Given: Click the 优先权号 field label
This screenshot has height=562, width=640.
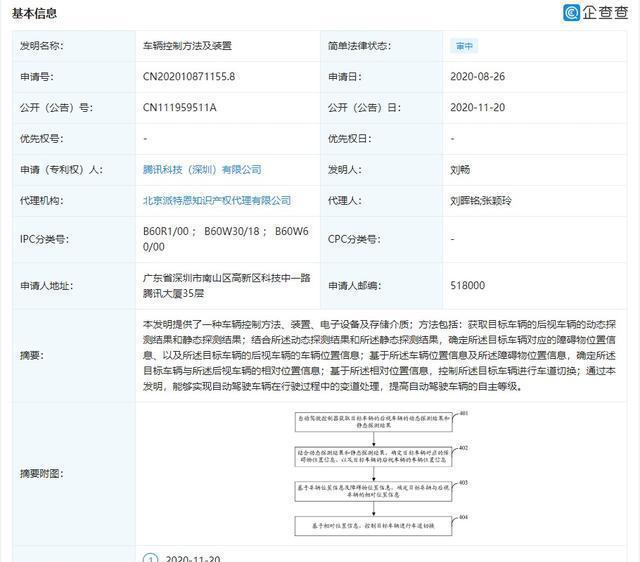Looking at the screenshot, I should (x=41, y=139).
